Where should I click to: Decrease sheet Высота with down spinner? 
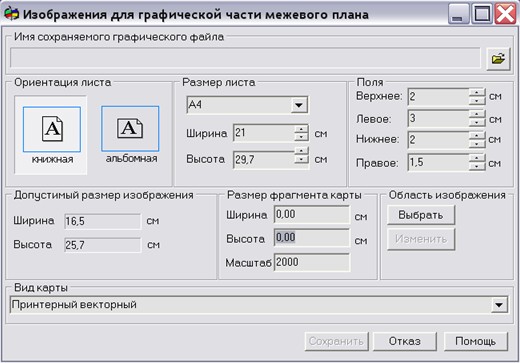[302, 160]
